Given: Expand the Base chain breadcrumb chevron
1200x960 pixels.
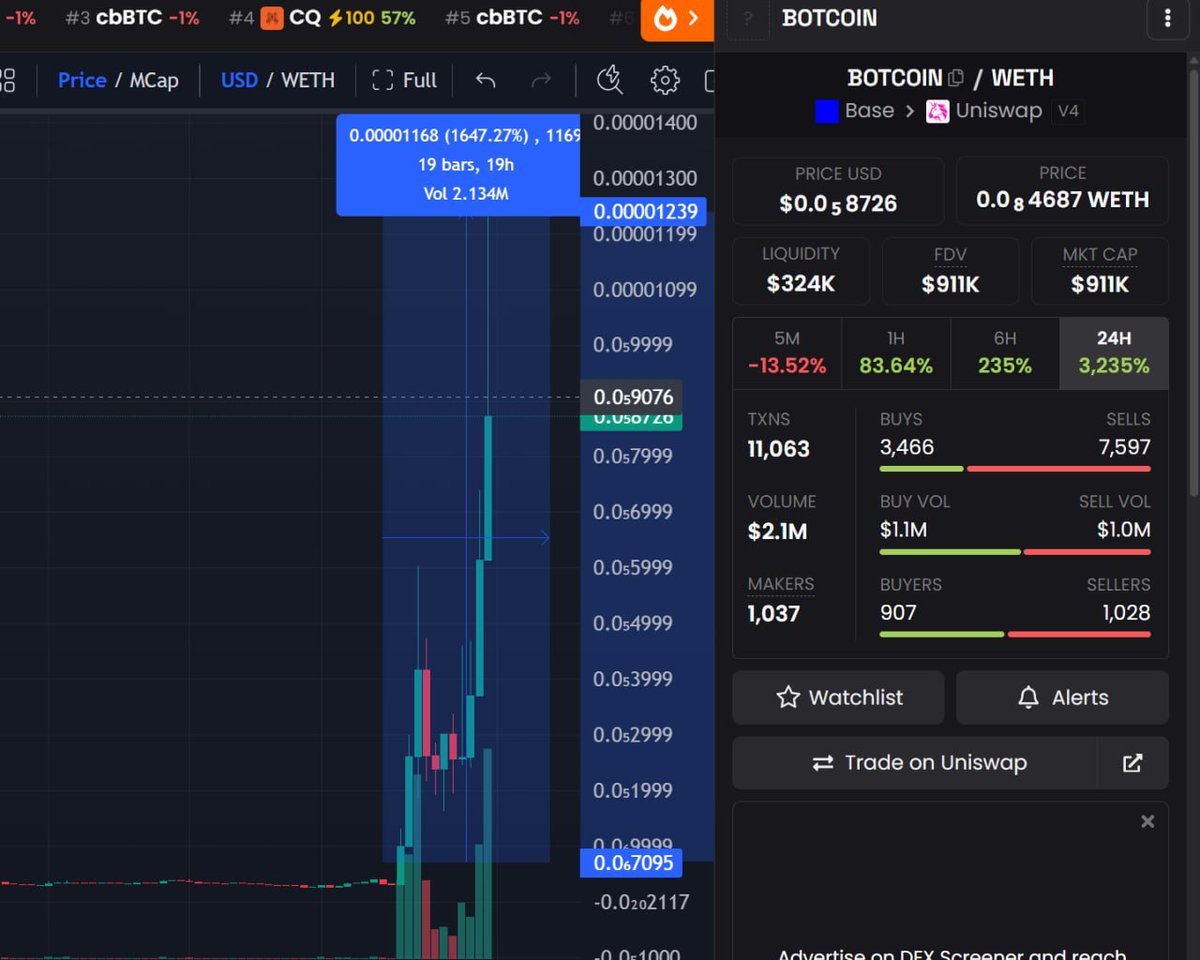Looking at the screenshot, I should [911, 111].
